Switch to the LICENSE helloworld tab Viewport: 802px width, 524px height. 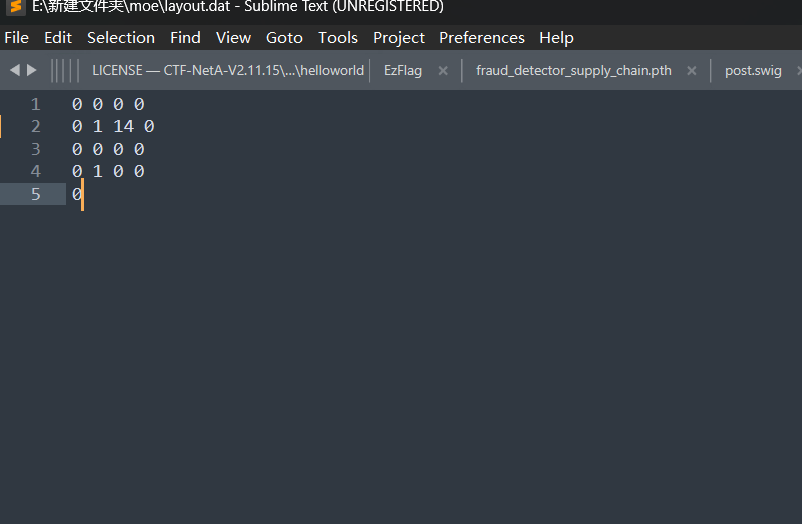click(227, 71)
